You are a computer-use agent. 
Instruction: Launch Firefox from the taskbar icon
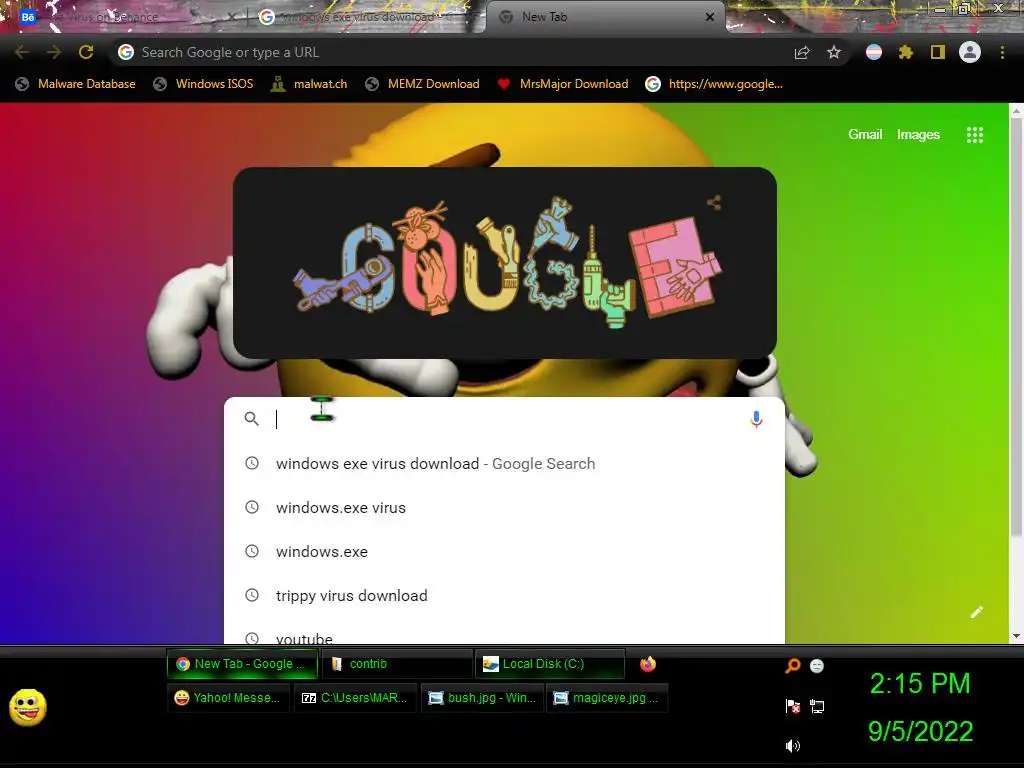click(x=647, y=664)
